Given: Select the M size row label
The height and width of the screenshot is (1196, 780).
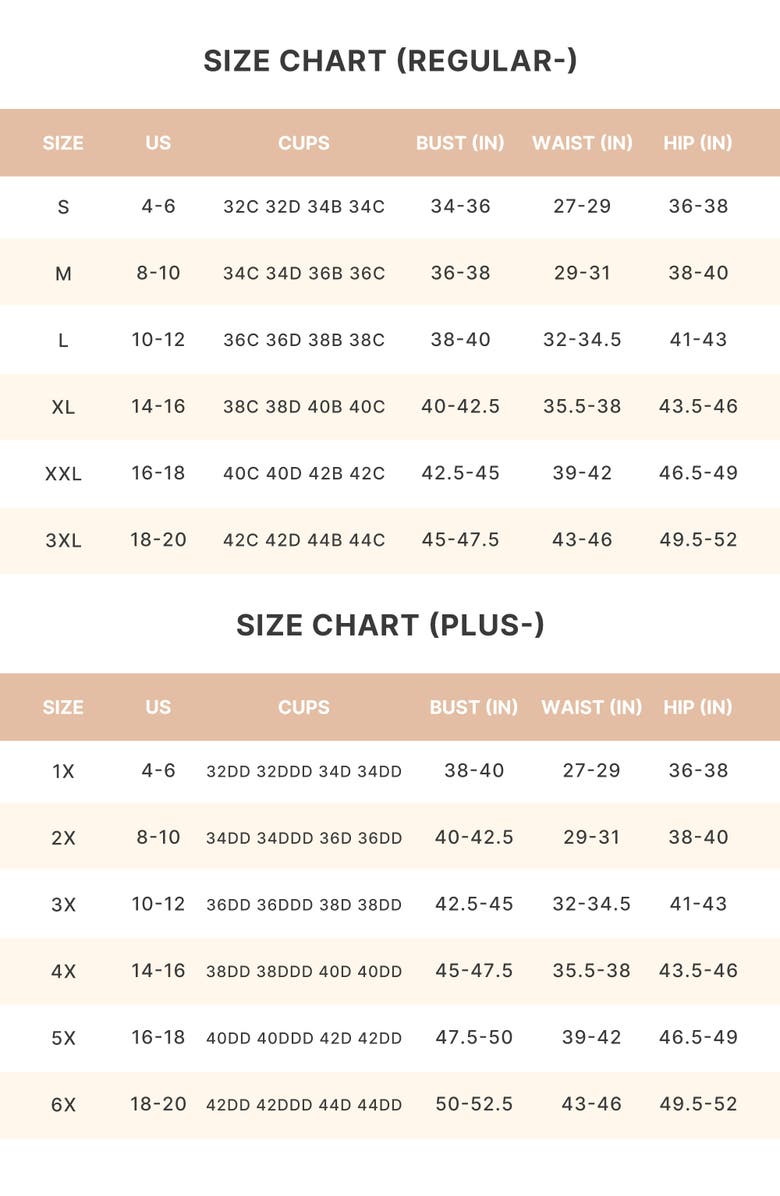Looking at the screenshot, I should (63, 273).
